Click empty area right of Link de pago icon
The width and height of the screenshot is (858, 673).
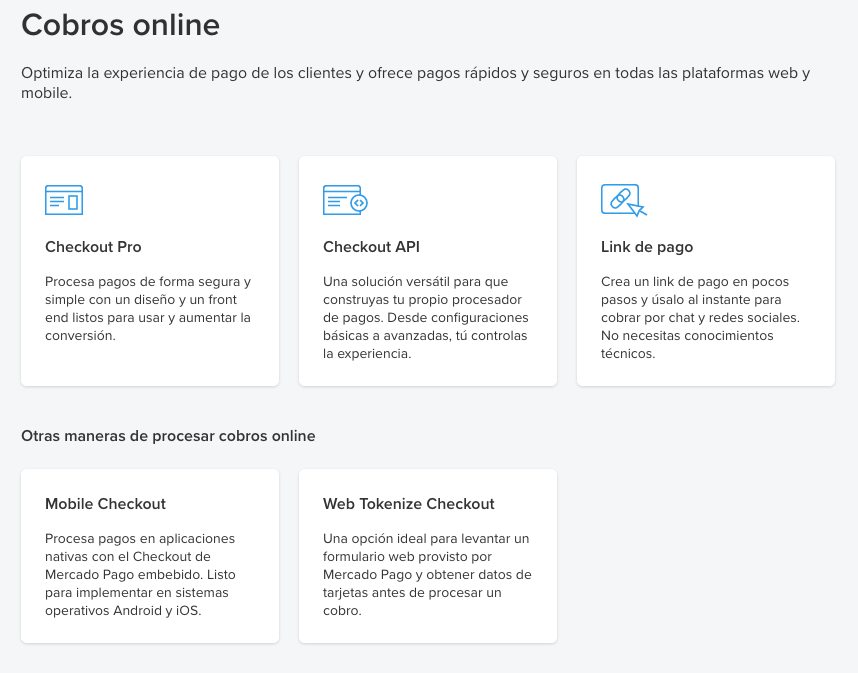point(740,200)
